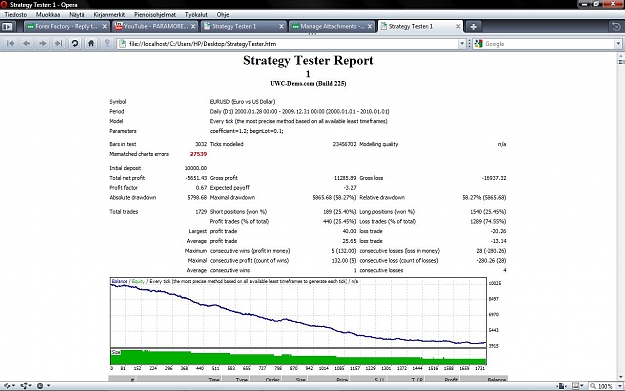Open the Kirjanmerkit menu
This screenshot has height=391, width=625.
[109, 14]
